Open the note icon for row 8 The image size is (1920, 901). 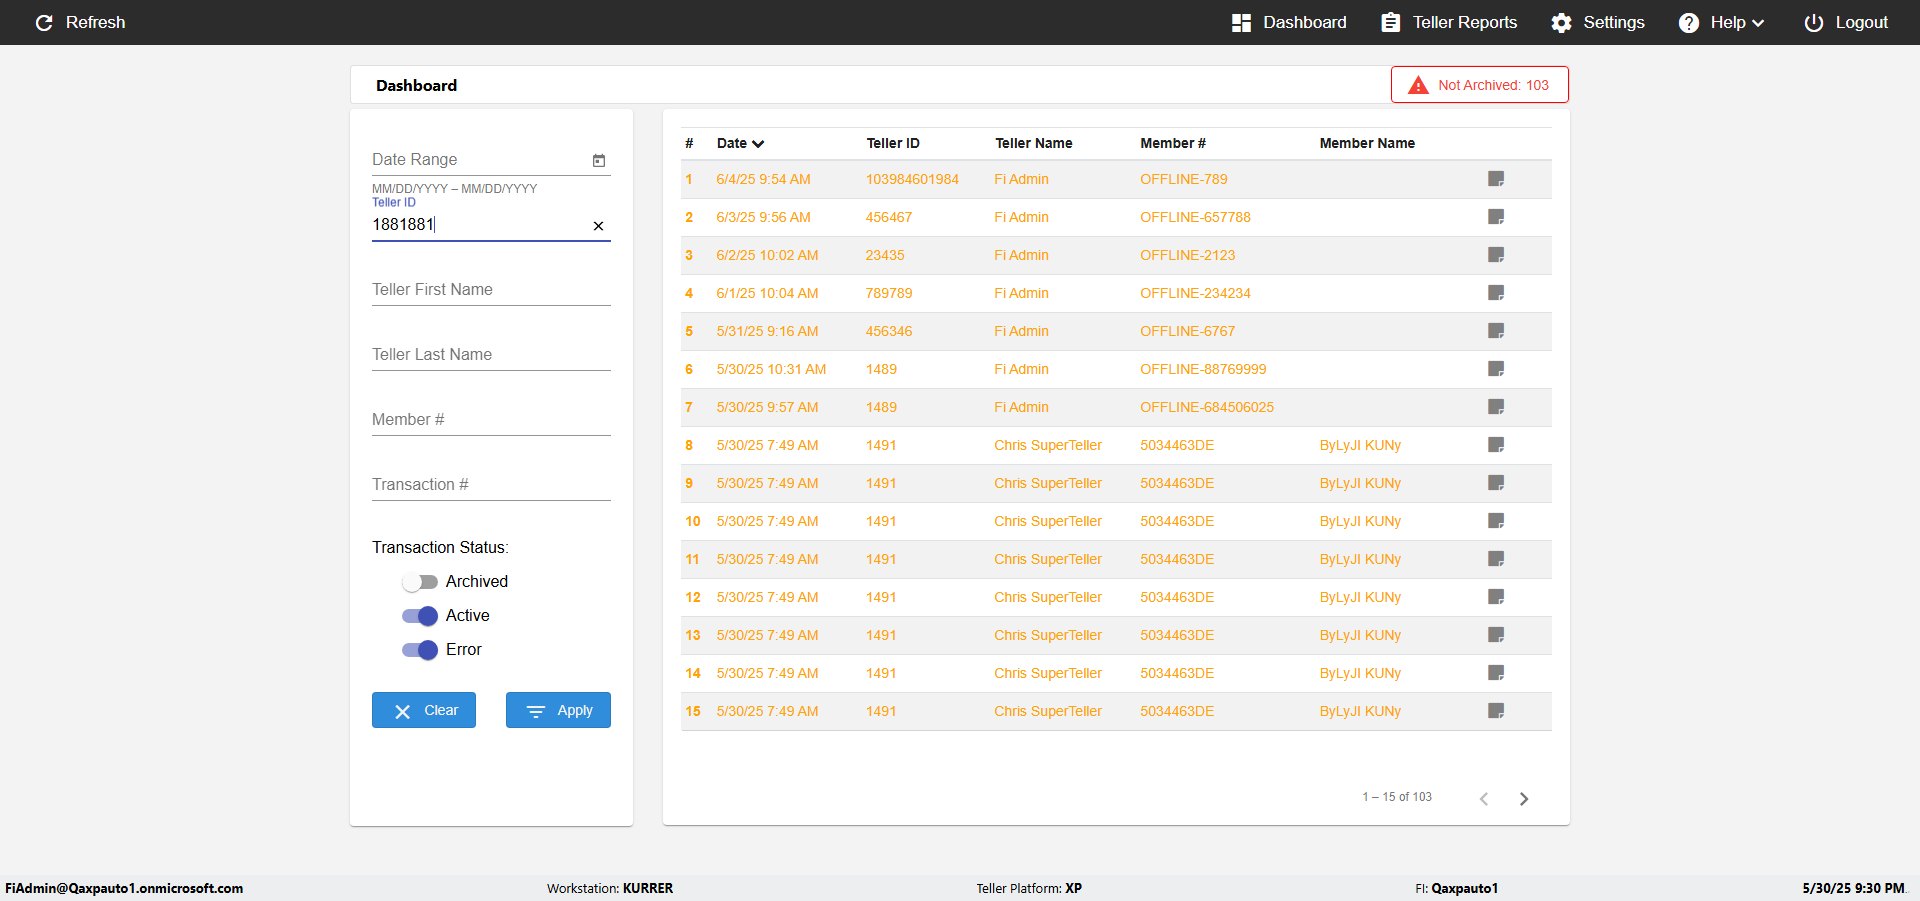click(1496, 445)
